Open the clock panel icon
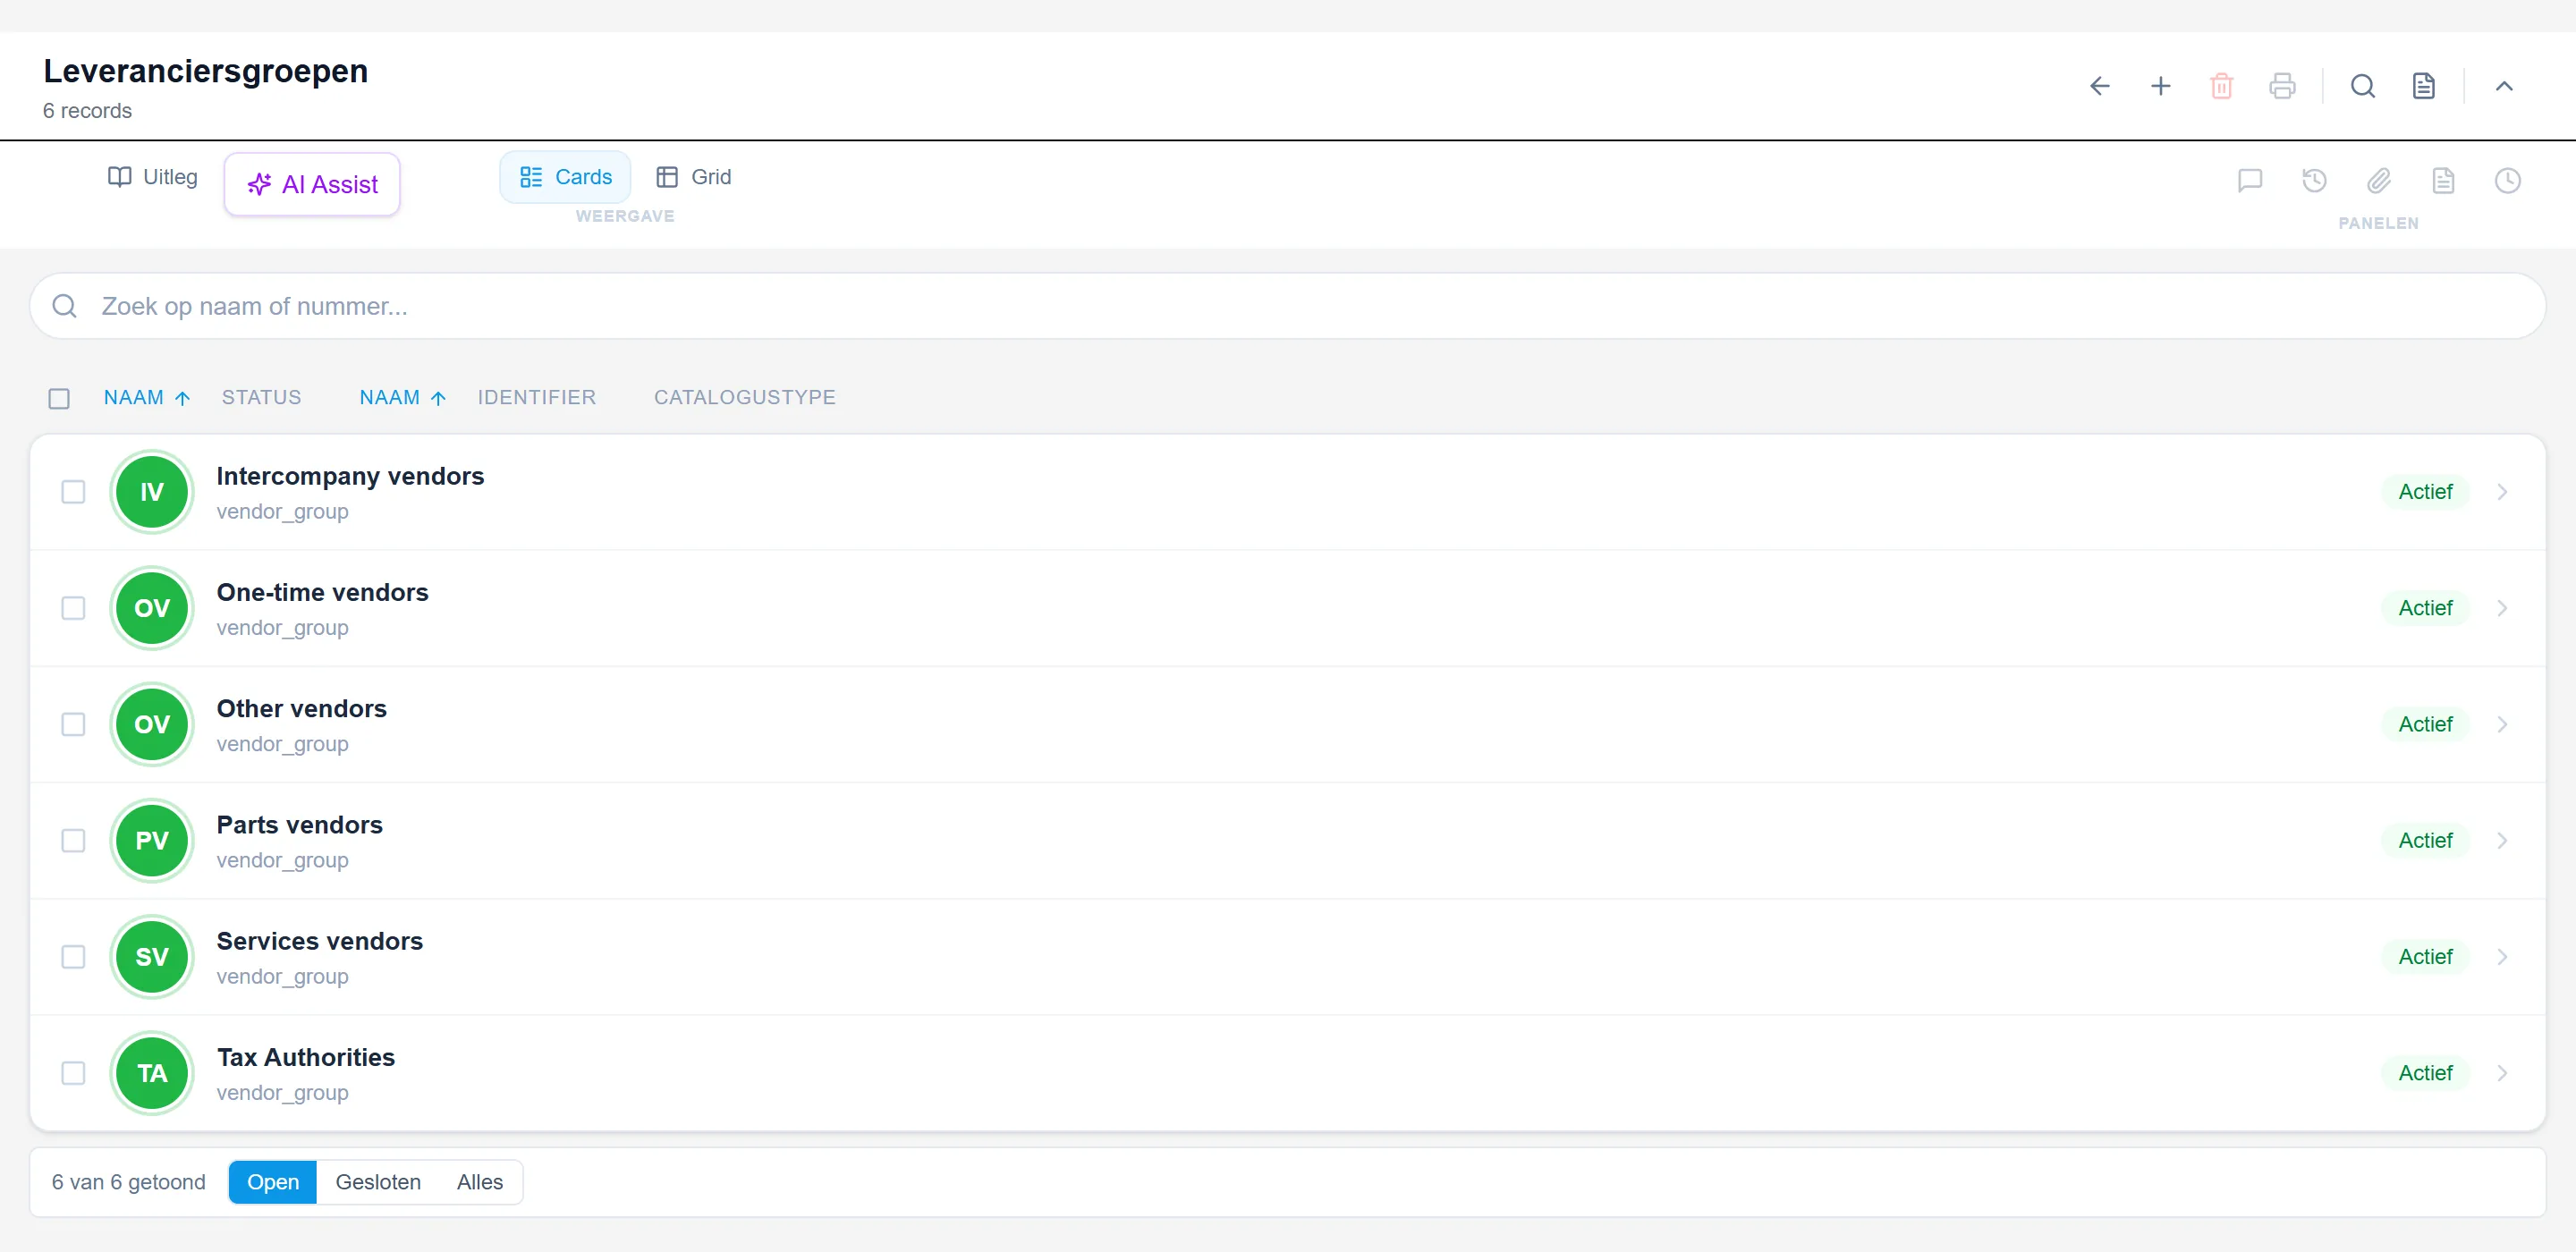 coord(2507,180)
